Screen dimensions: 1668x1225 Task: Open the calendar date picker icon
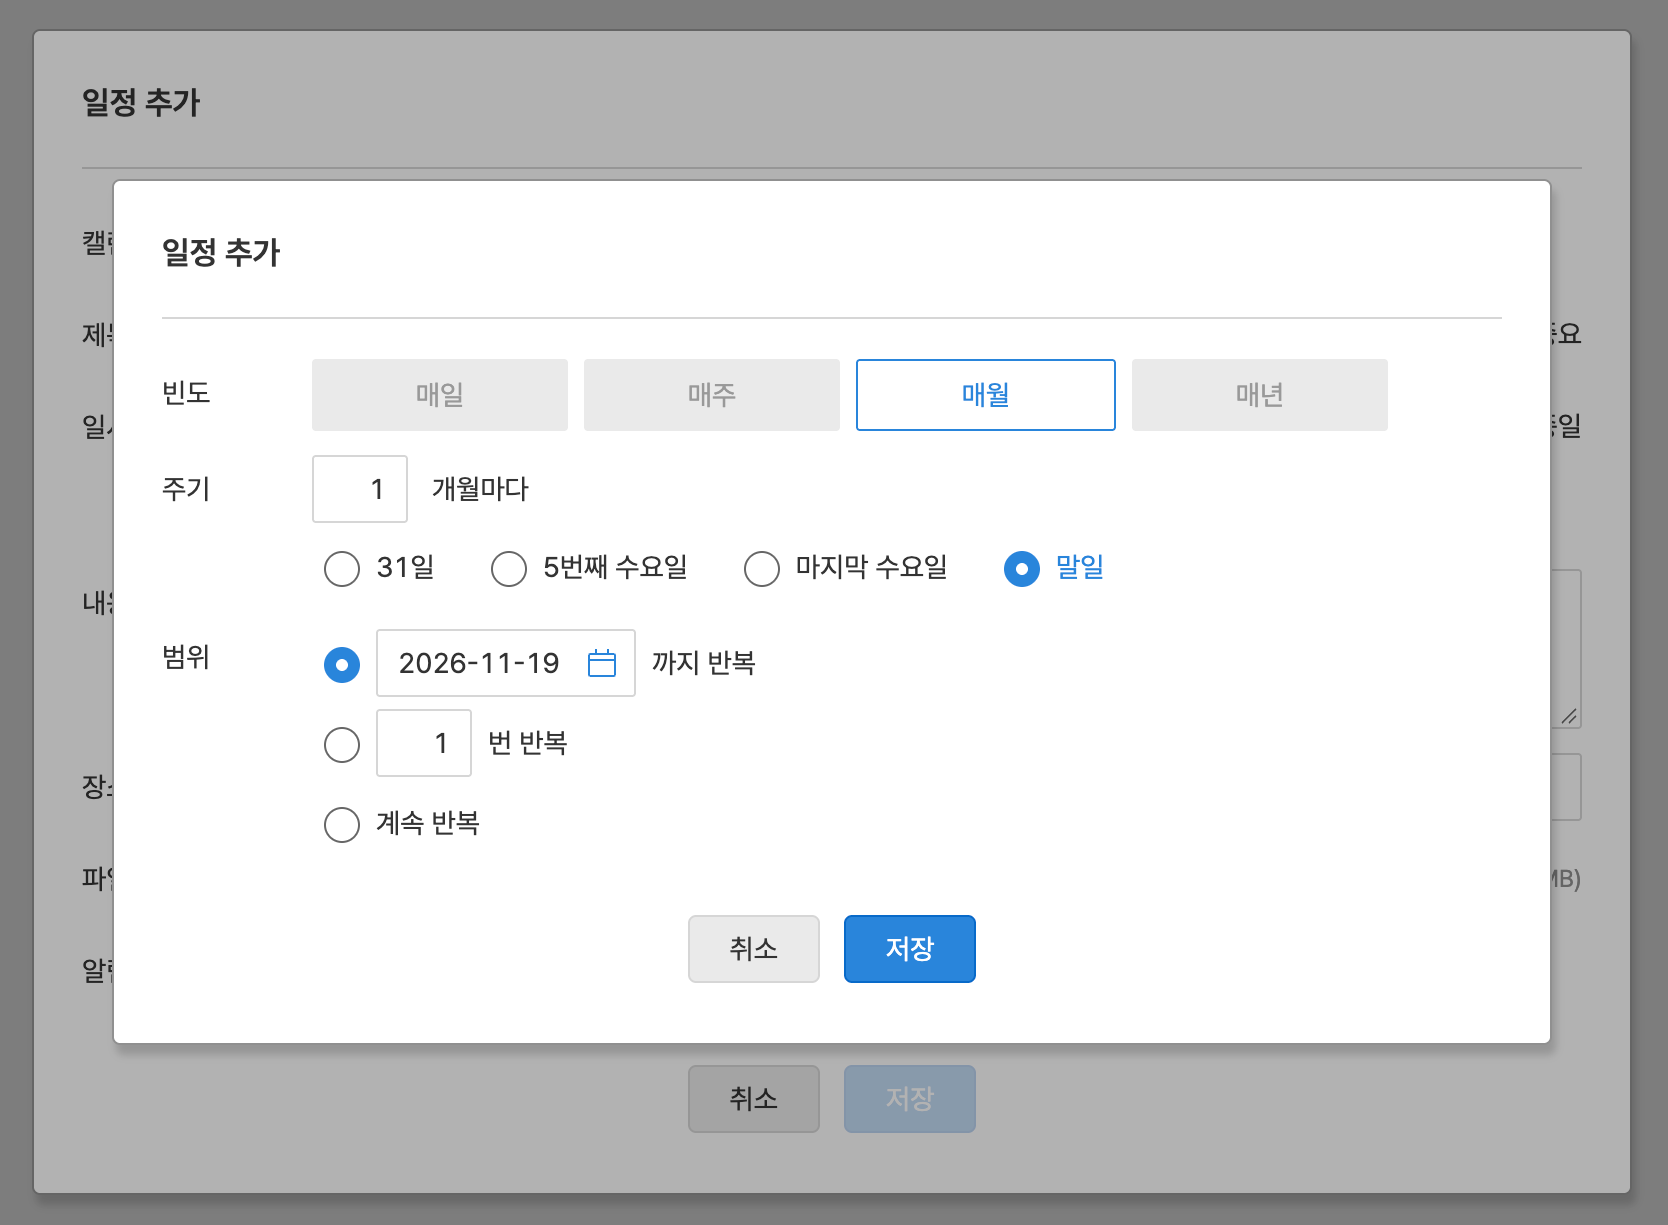coord(602,663)
